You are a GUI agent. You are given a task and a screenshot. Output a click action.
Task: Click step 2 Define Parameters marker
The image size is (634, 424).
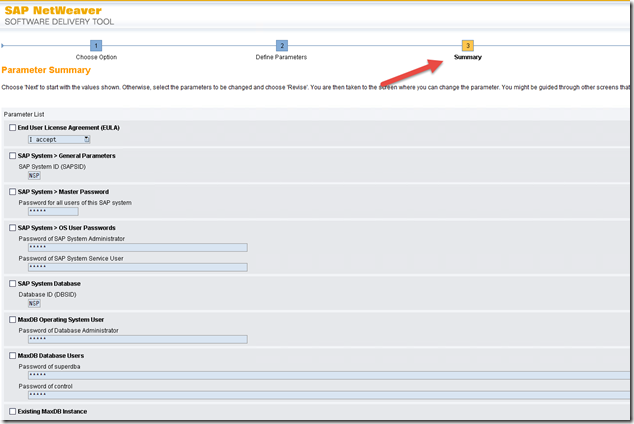pyautogui.click(x=282, y=46)
